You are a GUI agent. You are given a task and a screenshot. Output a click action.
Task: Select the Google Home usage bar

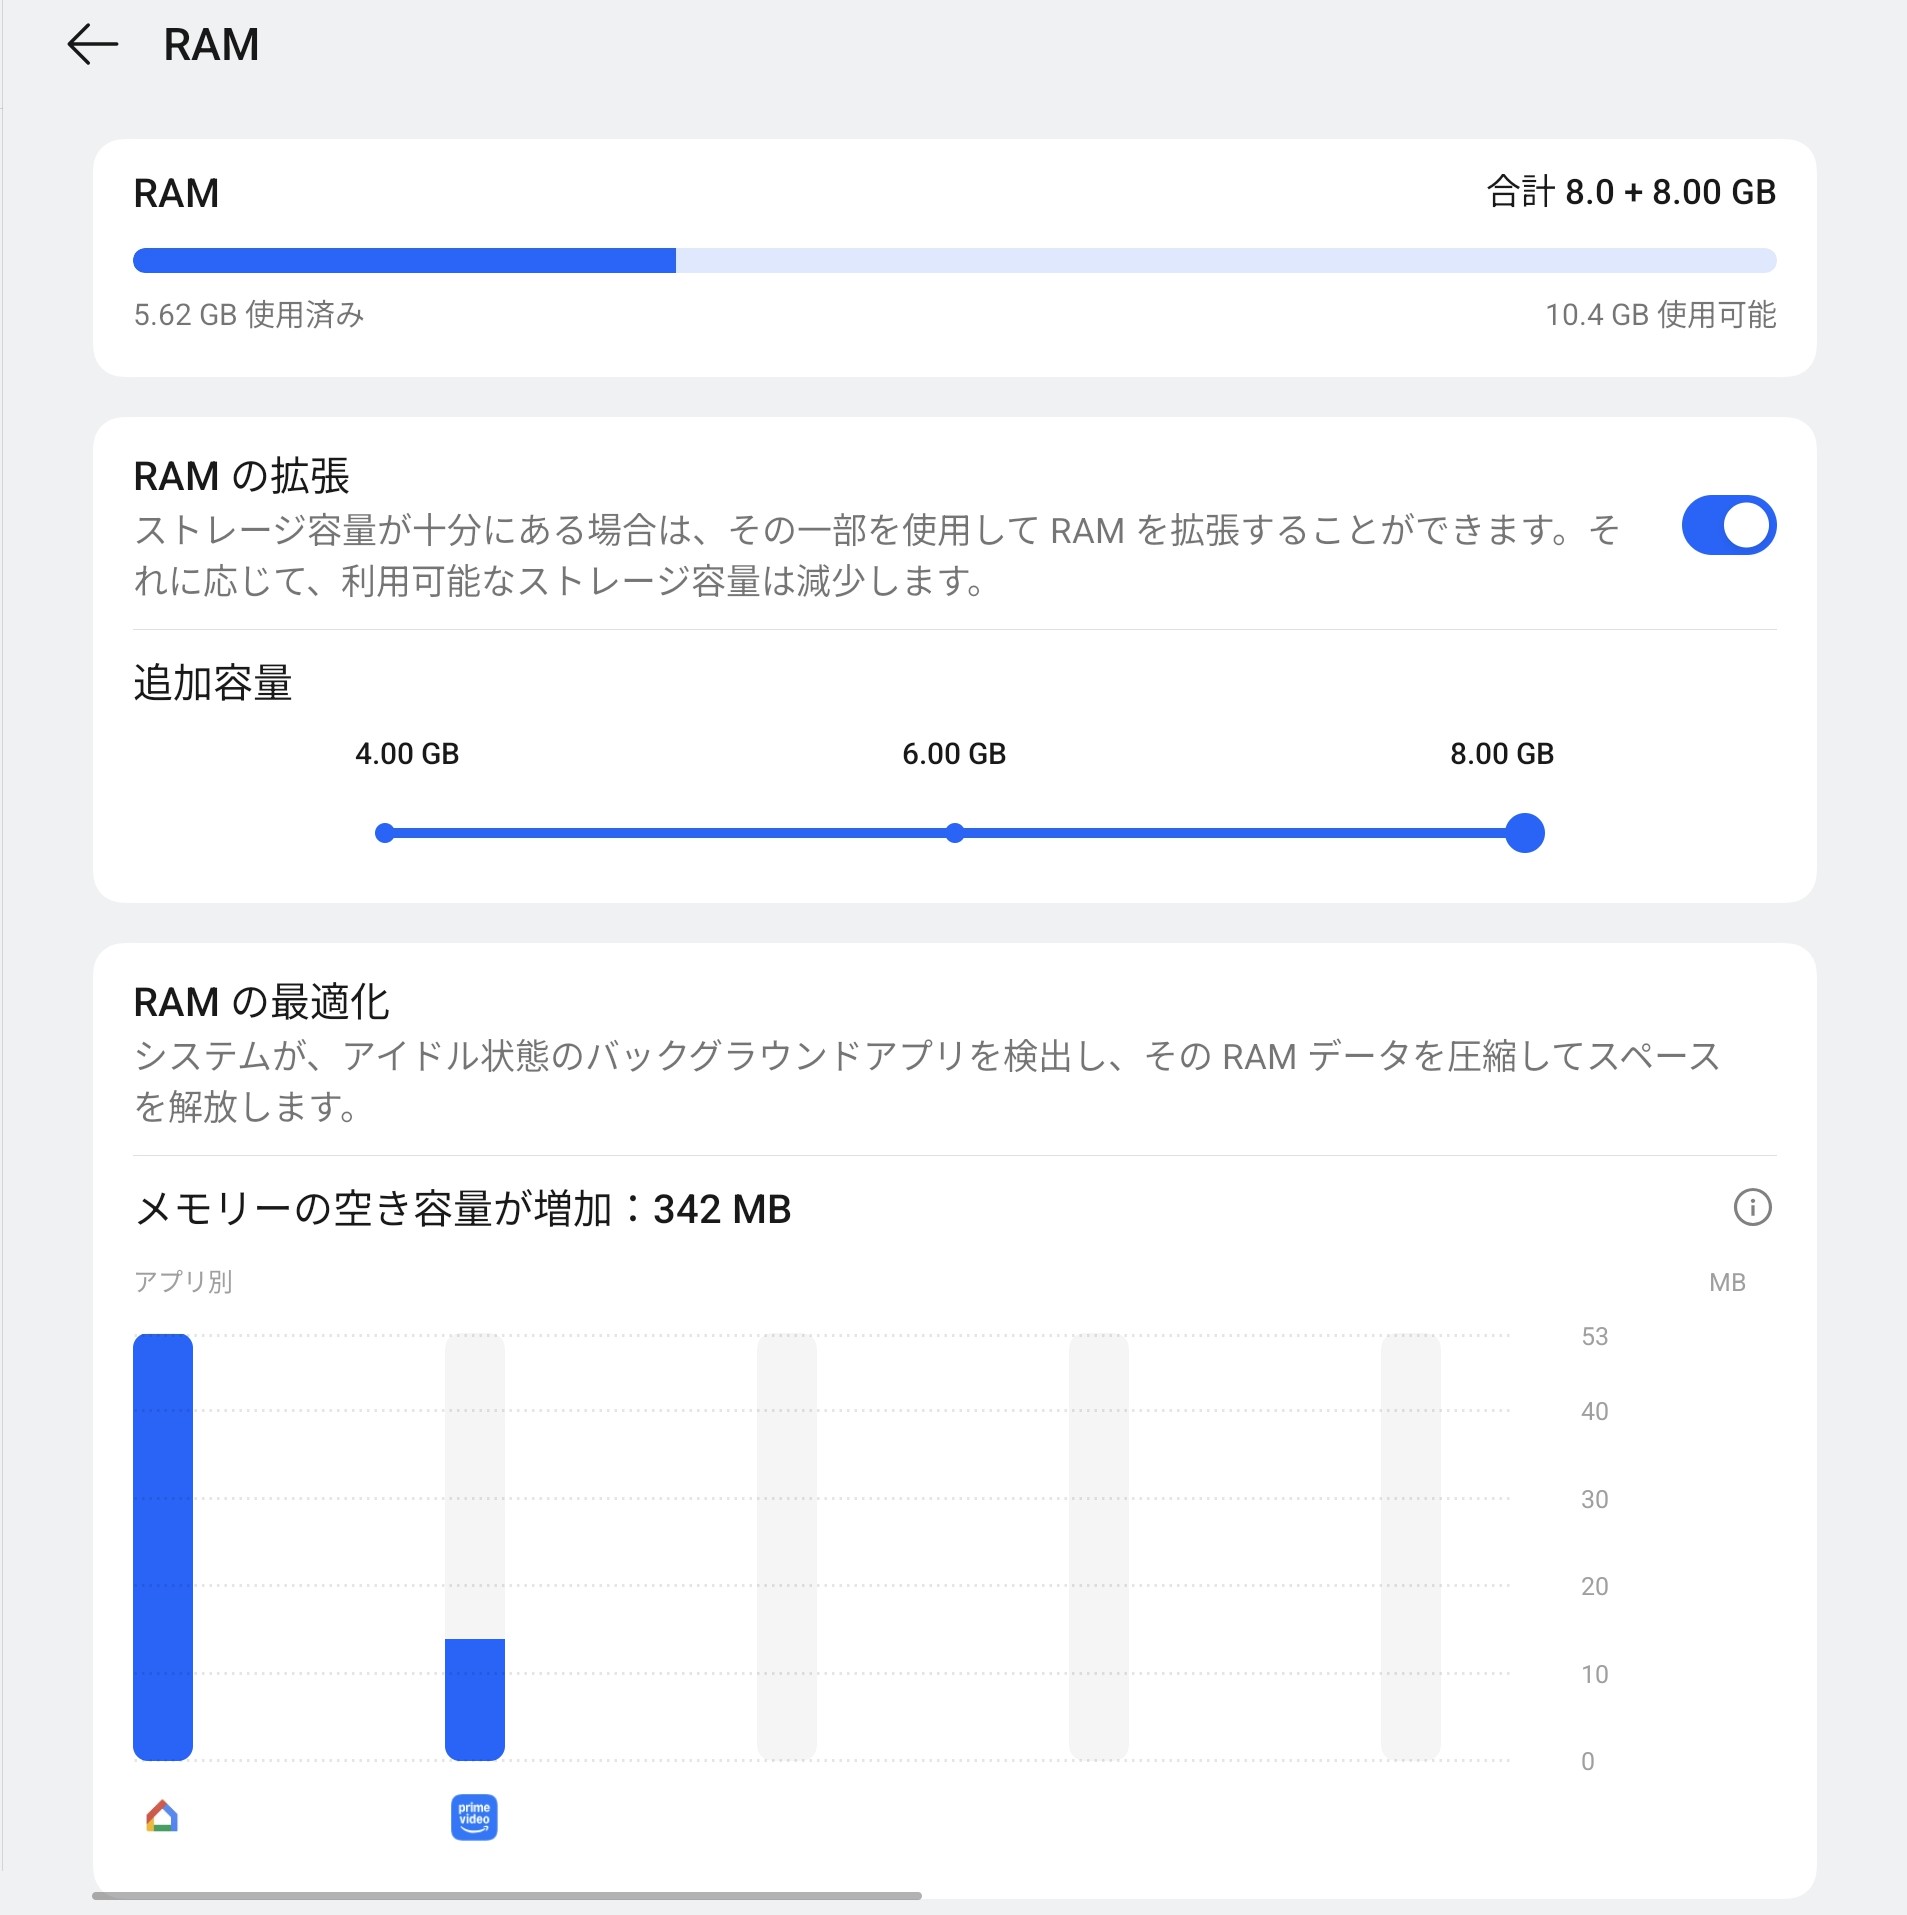(163, 1547)
